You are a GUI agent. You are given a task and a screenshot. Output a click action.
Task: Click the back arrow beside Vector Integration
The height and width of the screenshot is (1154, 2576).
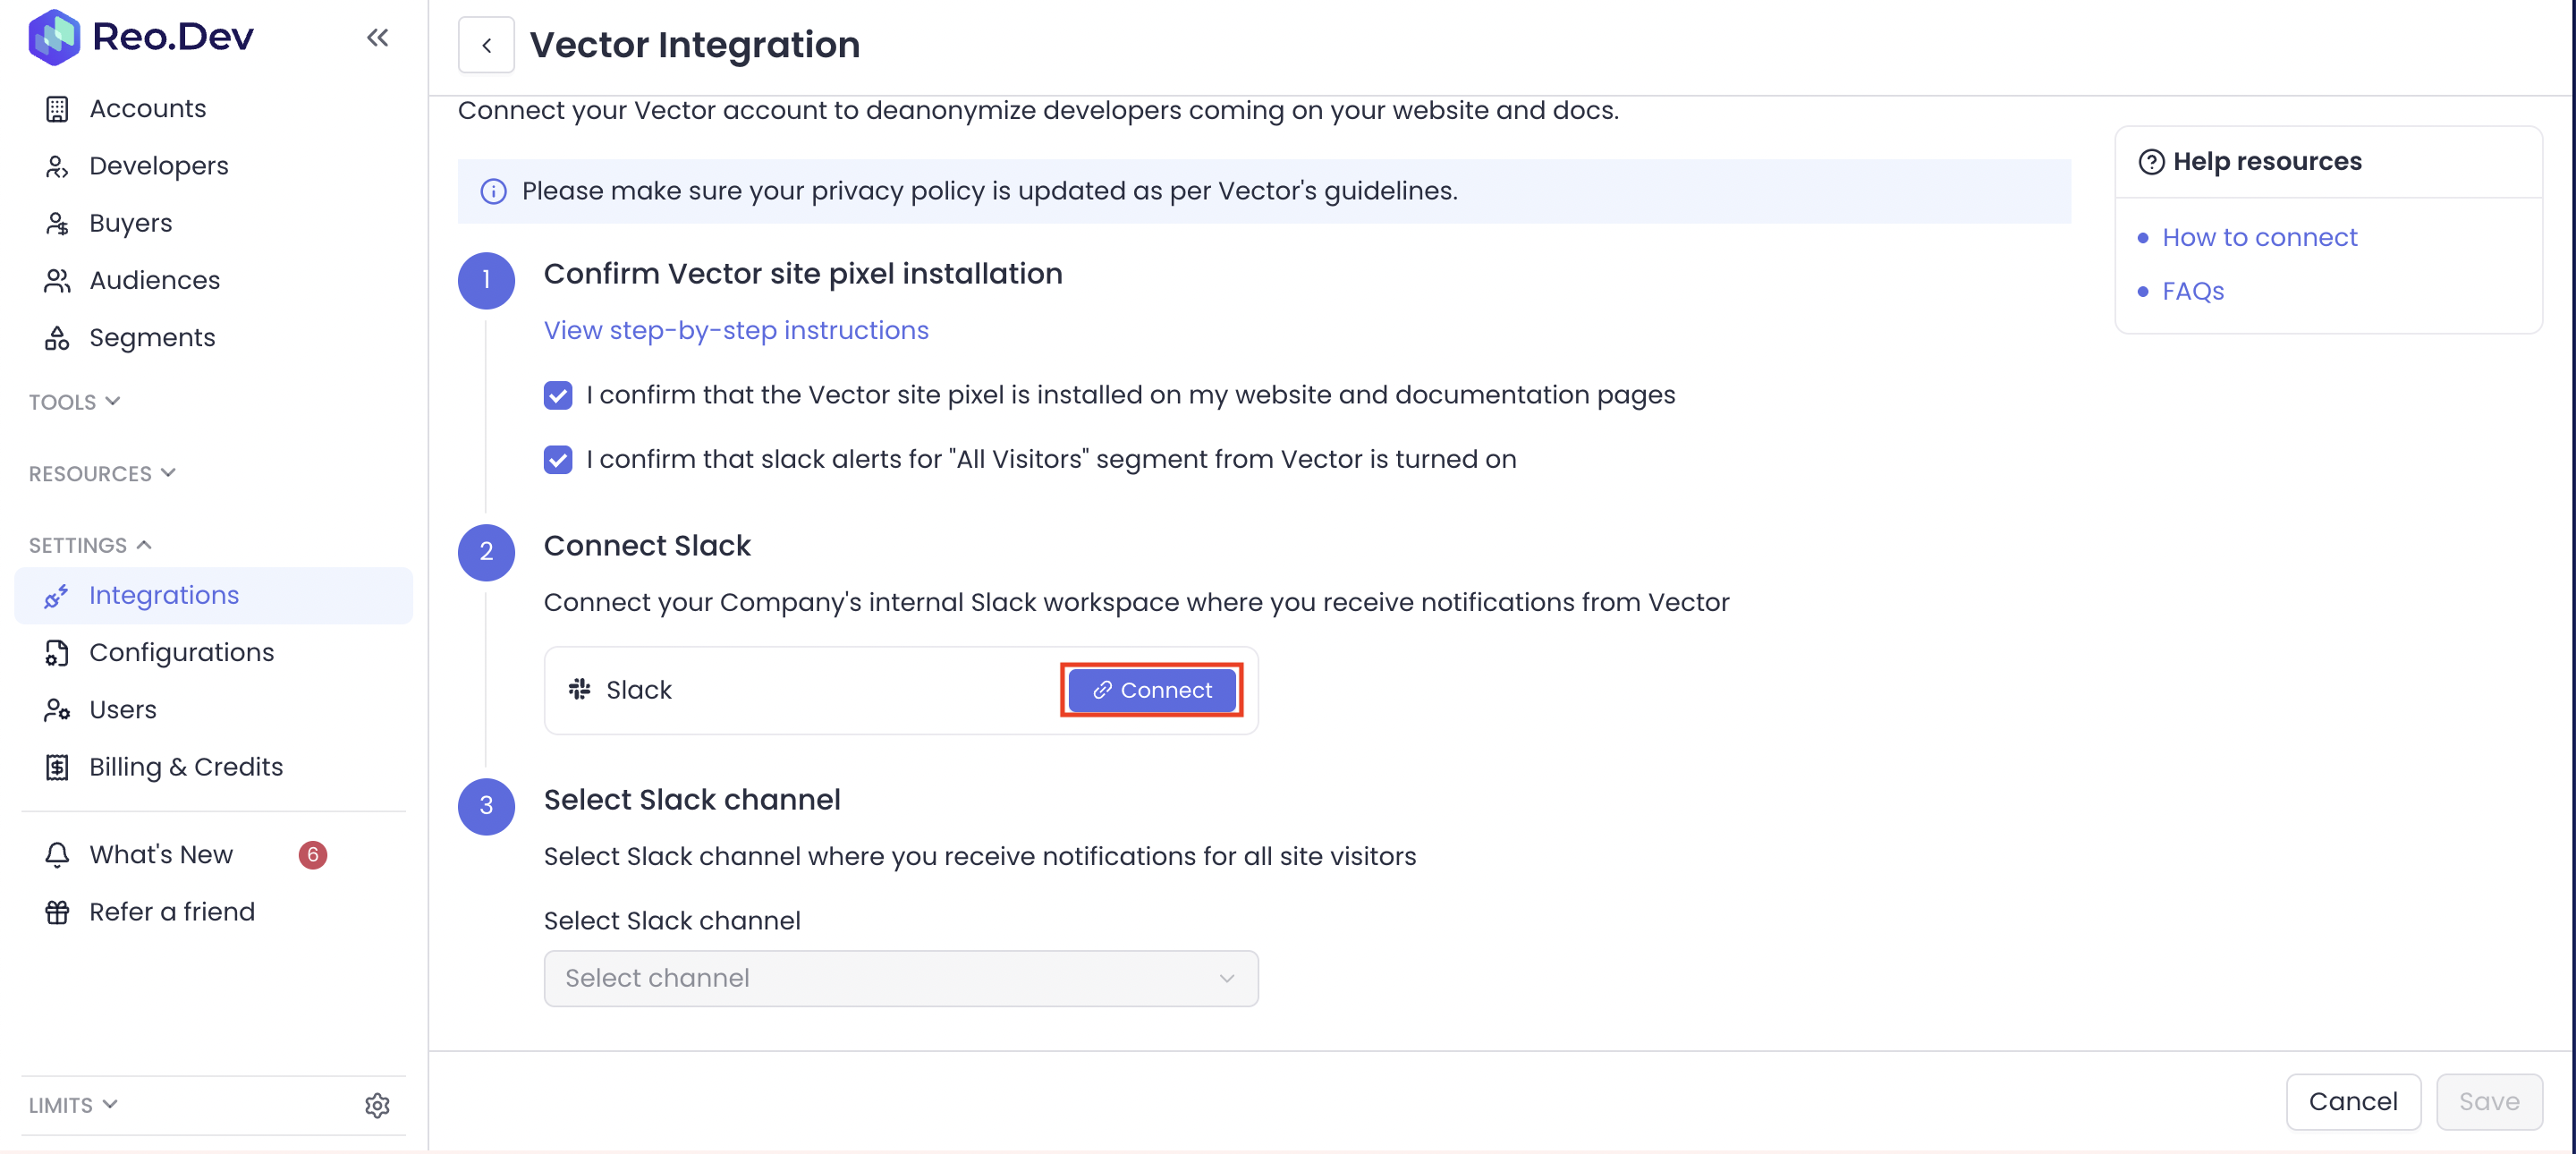coord(486,45)
